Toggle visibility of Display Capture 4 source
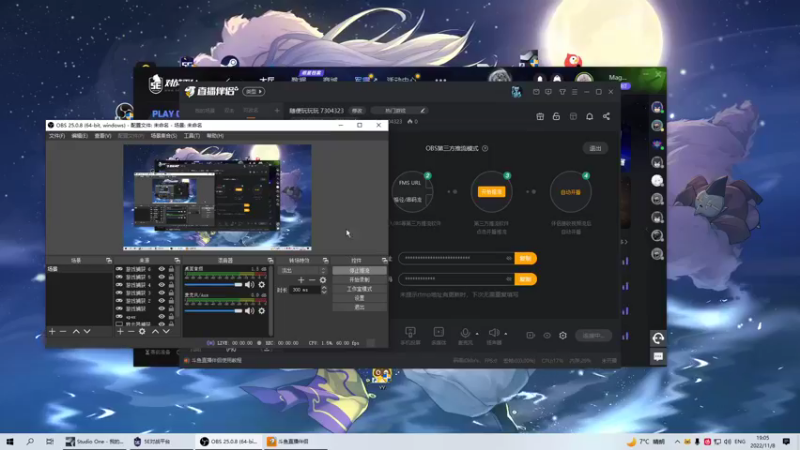 (162, 285)
